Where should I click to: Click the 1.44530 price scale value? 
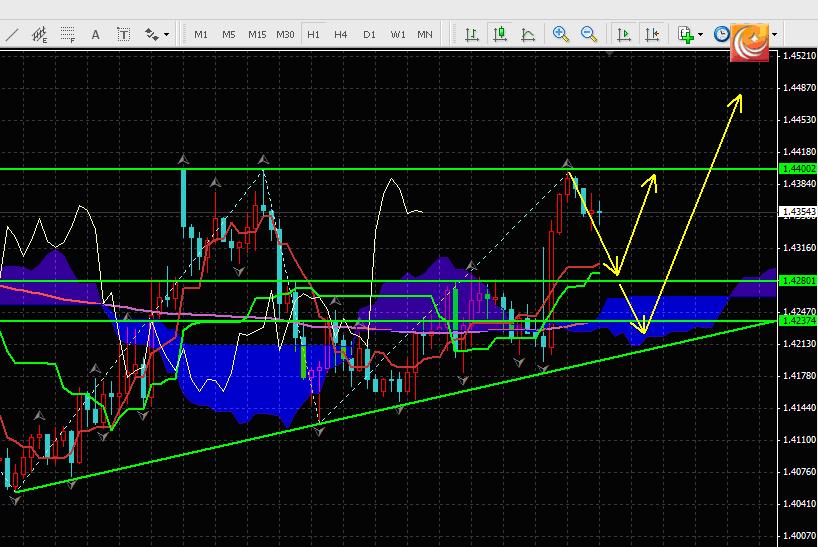click(799, 120)
